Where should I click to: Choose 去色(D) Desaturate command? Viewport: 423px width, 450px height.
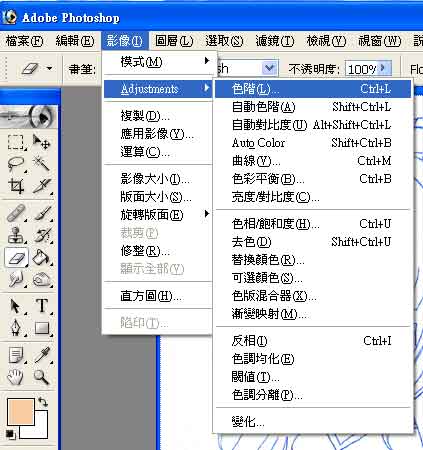[x=313, y=242]
